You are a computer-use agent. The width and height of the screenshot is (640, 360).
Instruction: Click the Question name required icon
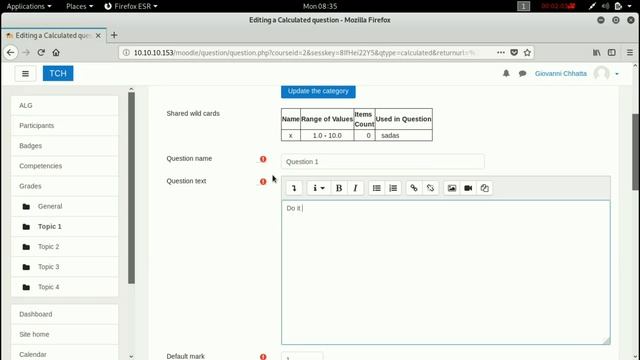click(263, 159)
